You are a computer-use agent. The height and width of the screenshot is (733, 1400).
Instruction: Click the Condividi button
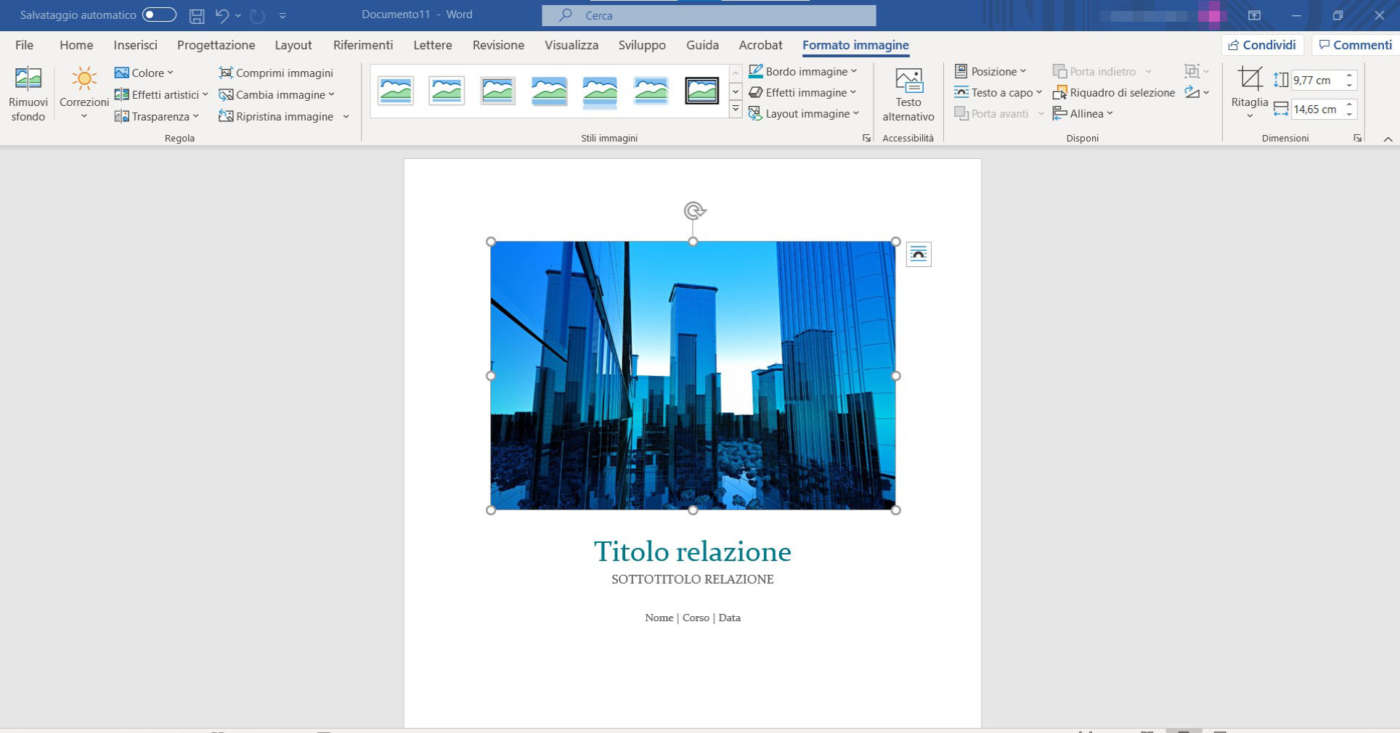(x=1262, y=45)
